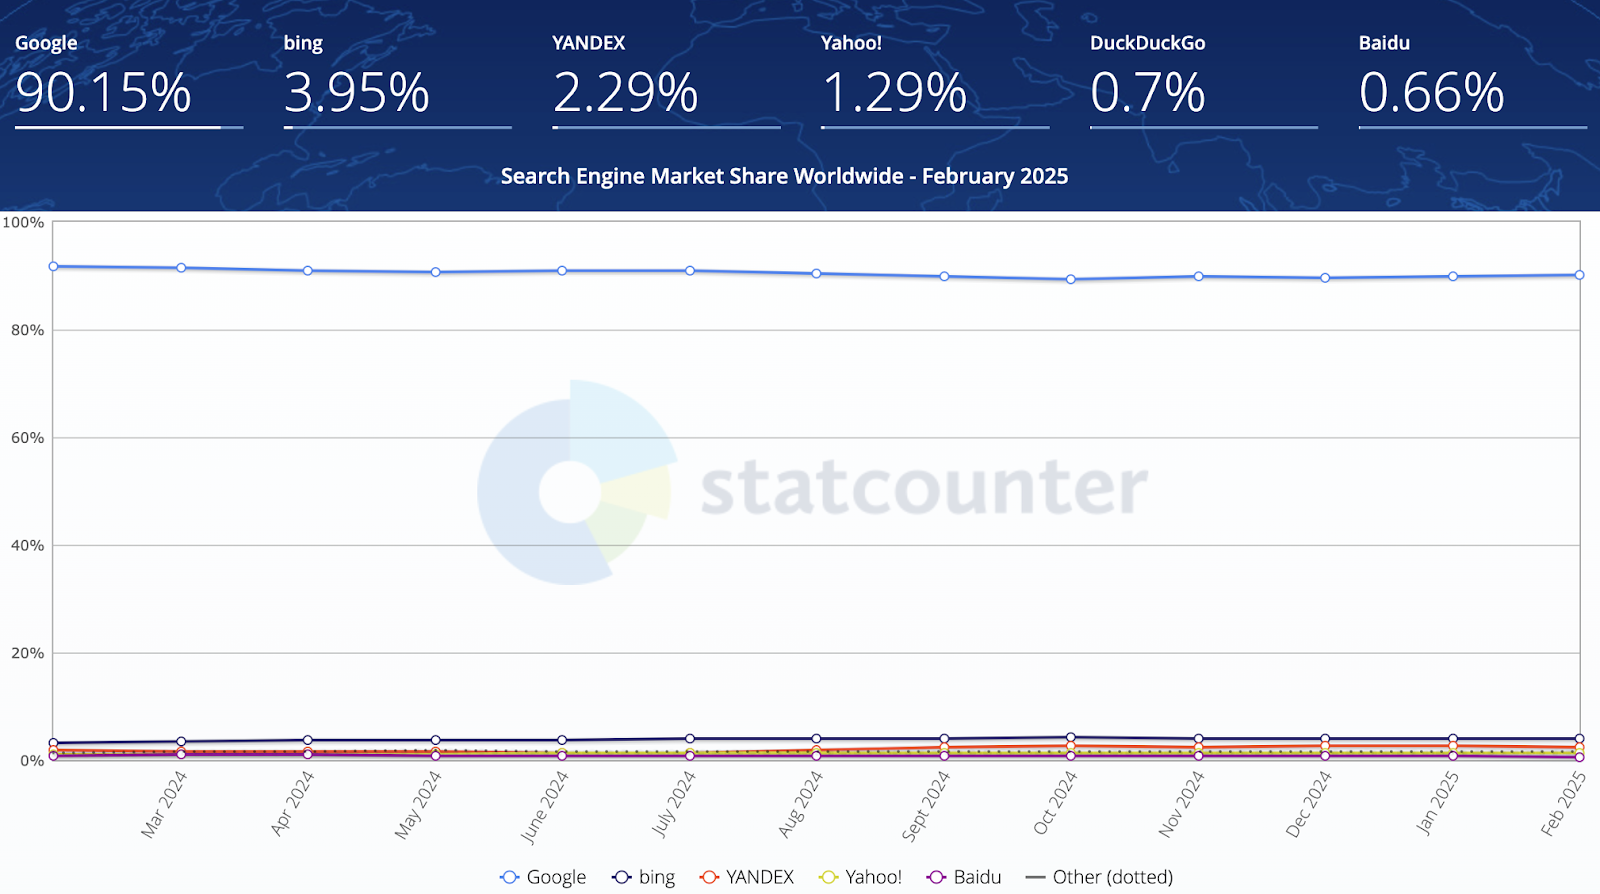Click the Yahoo! 1.29% stat header
Screen dimensions: 1600x894
click(x=935, y=80)
